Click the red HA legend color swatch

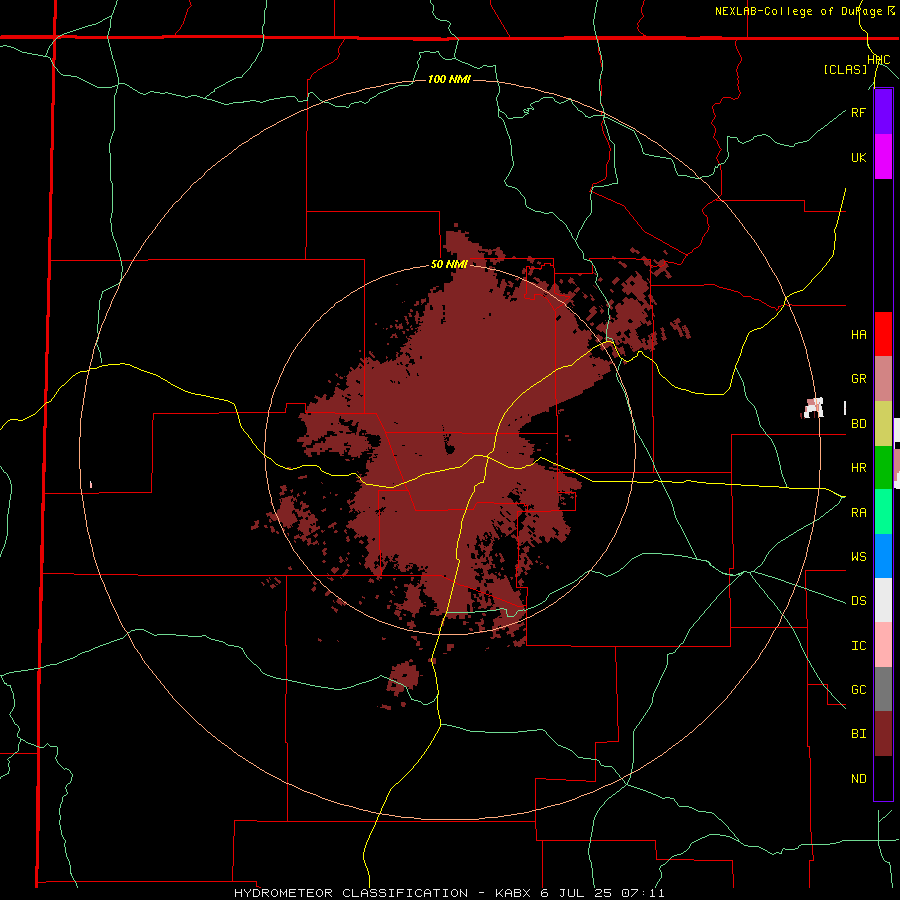pos(883,334)
